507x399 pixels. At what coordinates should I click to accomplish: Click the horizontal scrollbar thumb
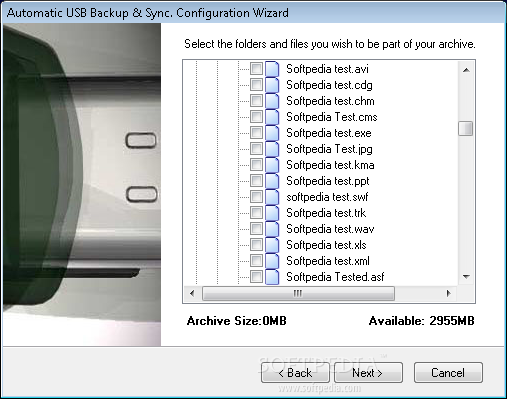tap(298, 293)
